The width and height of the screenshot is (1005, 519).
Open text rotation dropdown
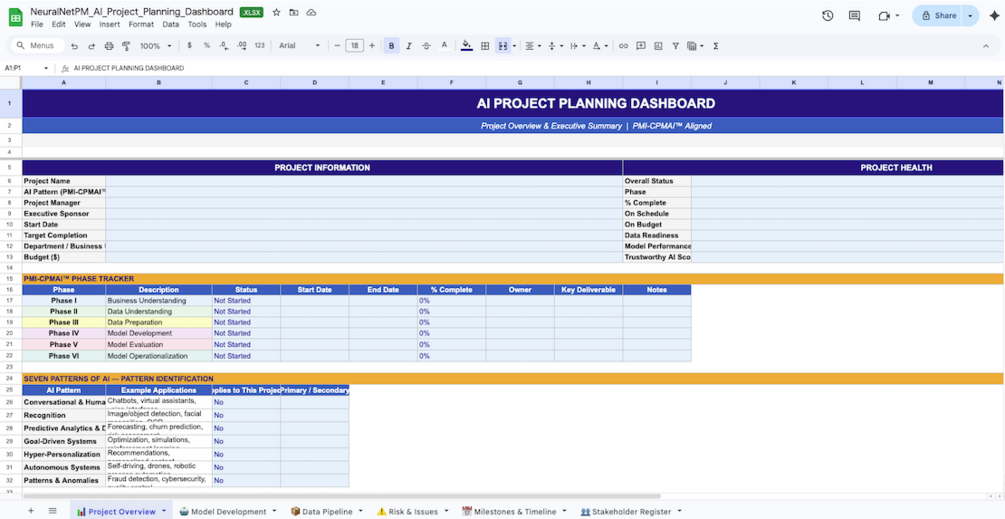point(599,46)
